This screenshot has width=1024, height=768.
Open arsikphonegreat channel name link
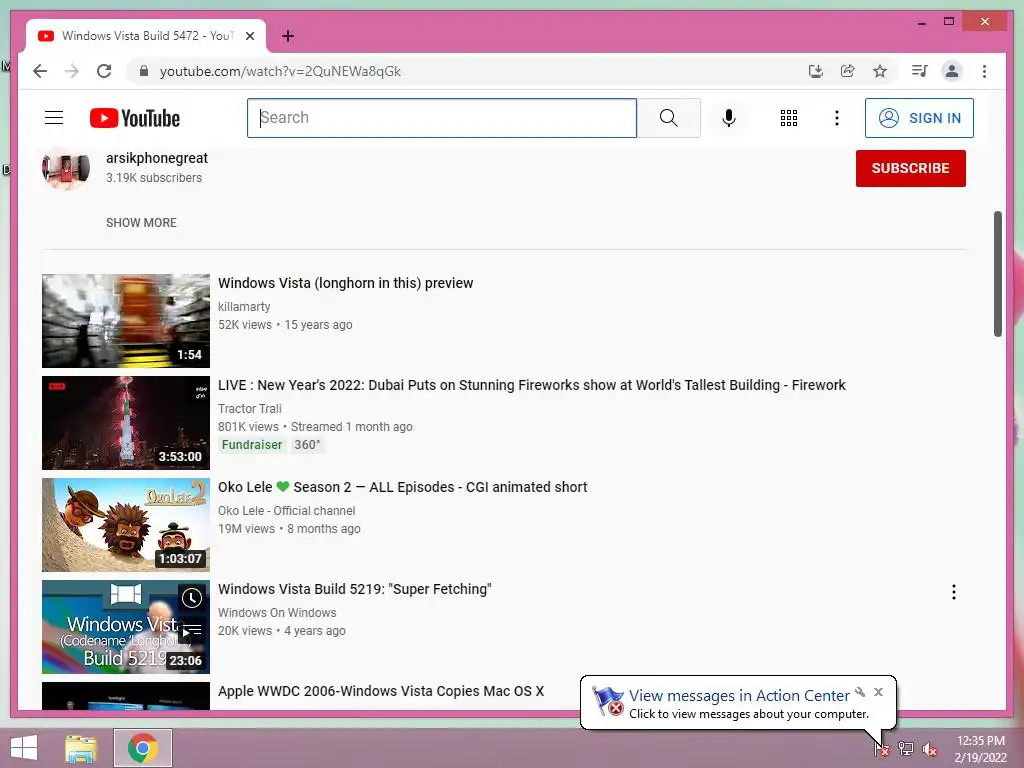point(157,158)
